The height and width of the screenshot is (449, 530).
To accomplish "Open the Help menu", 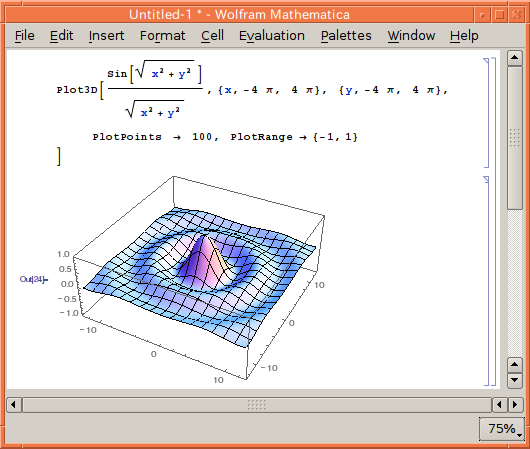I will tap(464, 36).
